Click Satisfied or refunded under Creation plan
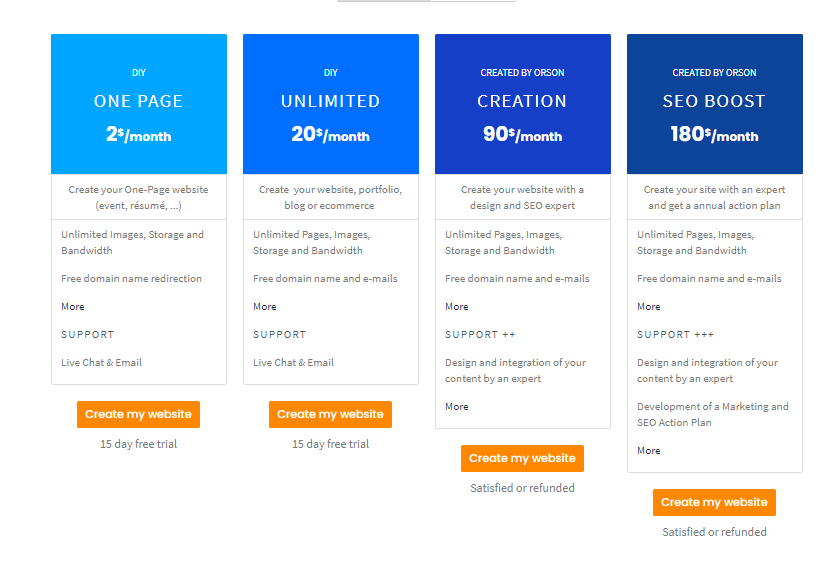833x566 pixels. coord(522,488)
